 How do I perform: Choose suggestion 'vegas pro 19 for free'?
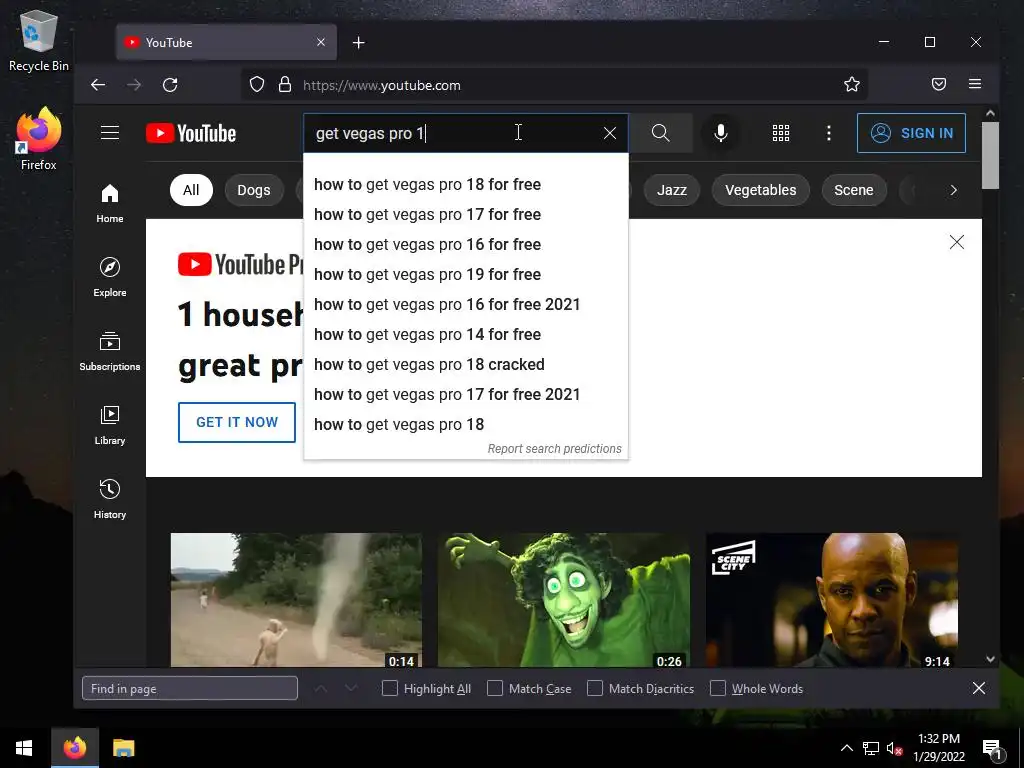[x=466, y=274]
